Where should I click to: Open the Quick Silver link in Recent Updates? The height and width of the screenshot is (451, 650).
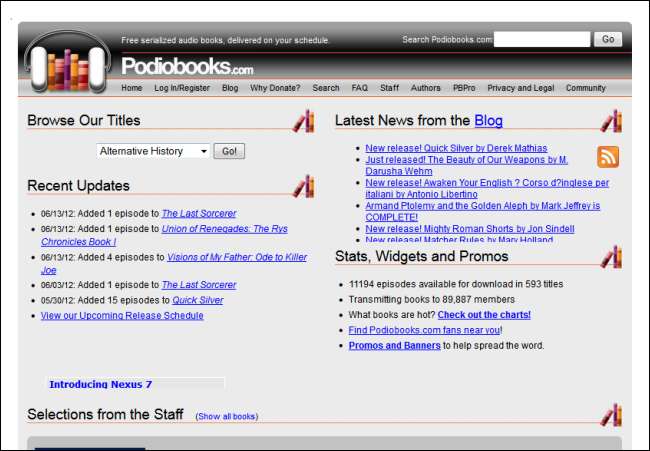point(198,300)
